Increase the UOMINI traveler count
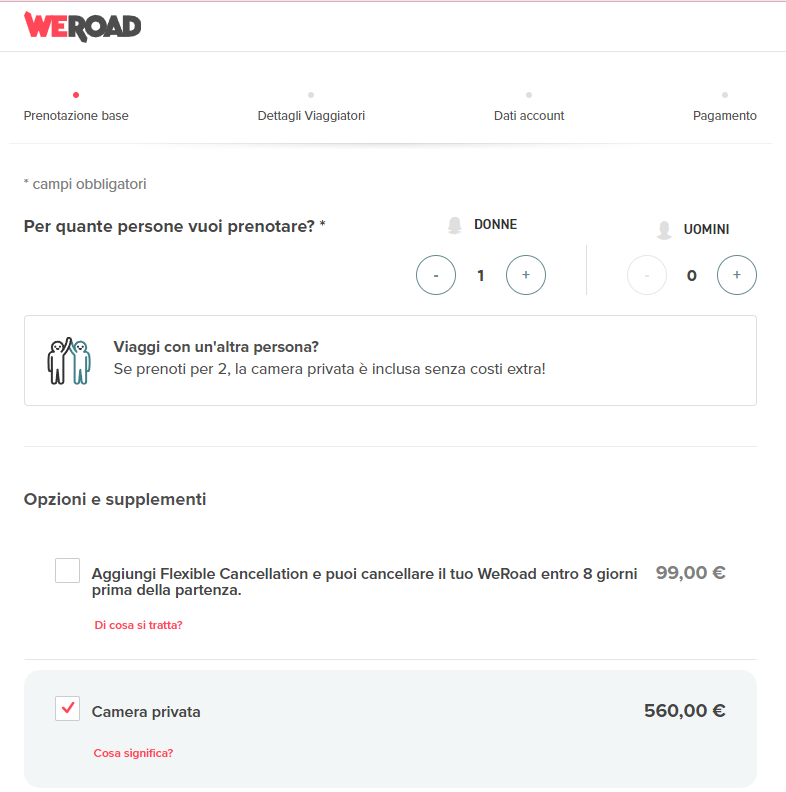The image size is (786, 792). (x=737, y=275)
